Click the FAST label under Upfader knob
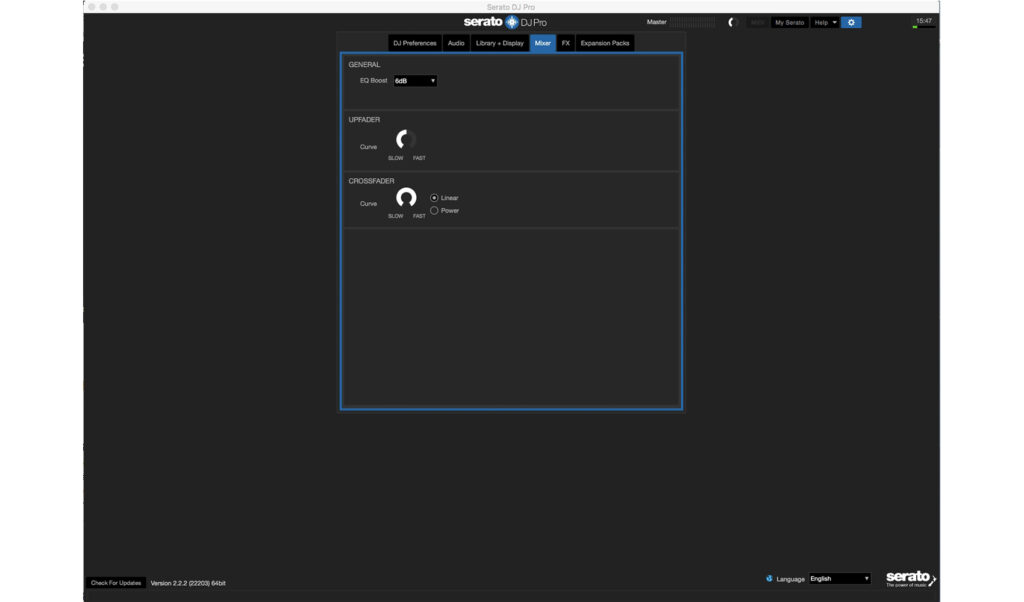Viewport: 1024px width, 602px height. [419, 158]
